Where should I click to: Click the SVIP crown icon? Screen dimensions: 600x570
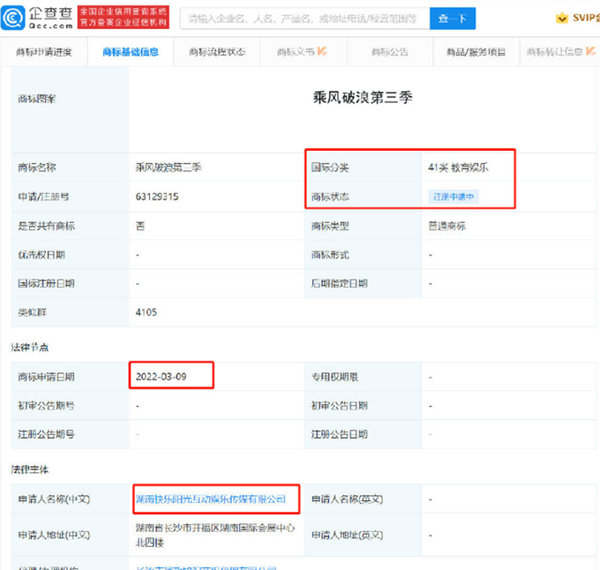[x=562, y=18]
